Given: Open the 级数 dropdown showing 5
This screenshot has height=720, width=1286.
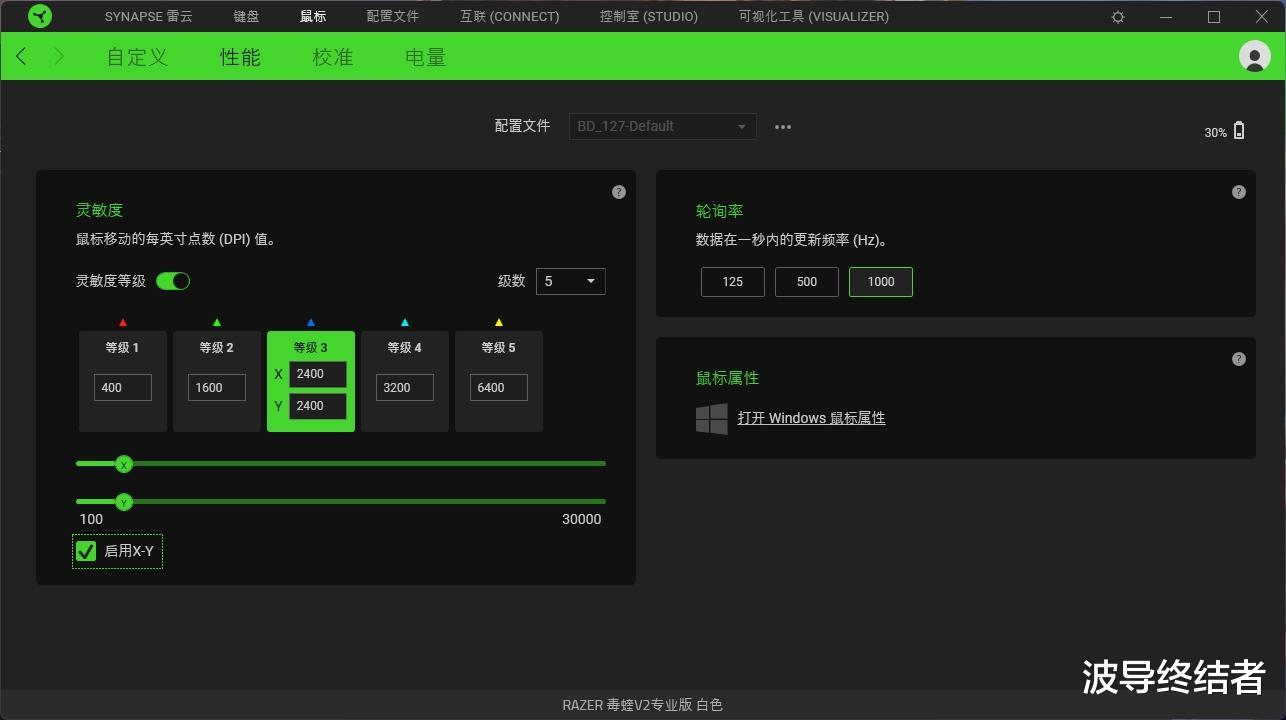Looking at the screenshot, I should (x=570, y=281).
